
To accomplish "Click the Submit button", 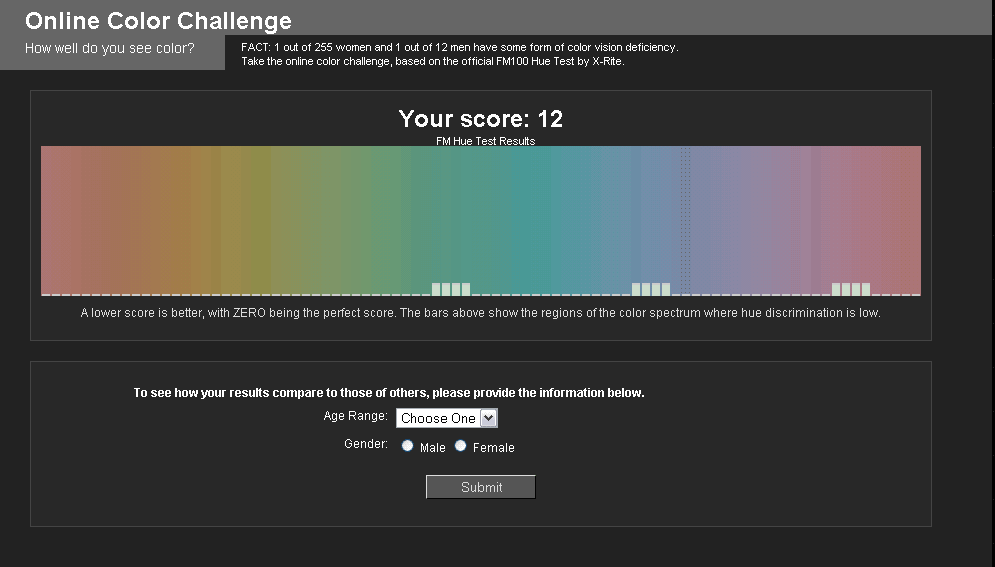I will 481,487.
